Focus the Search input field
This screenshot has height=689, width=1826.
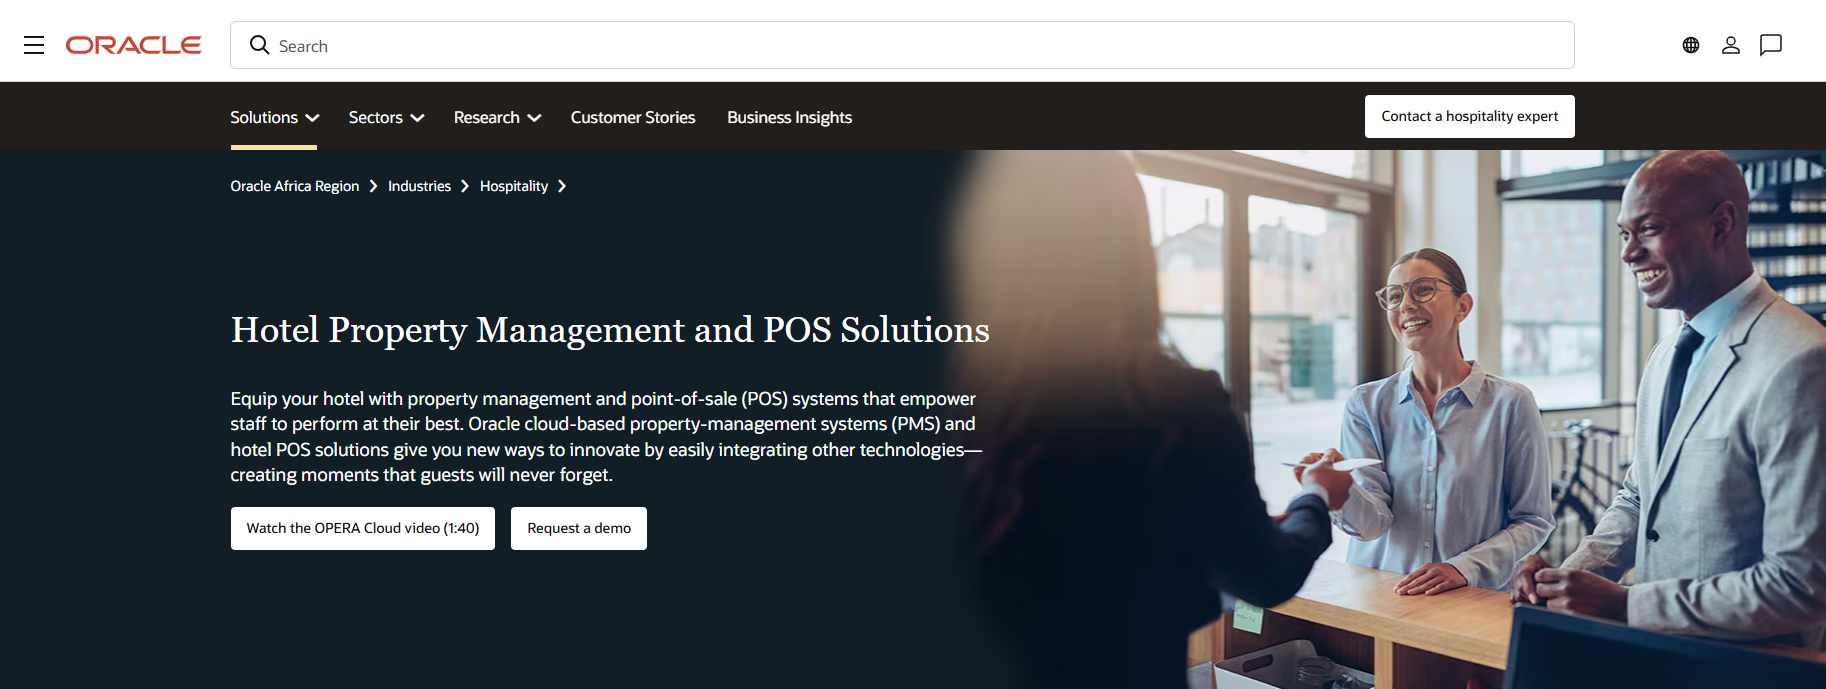902,45
